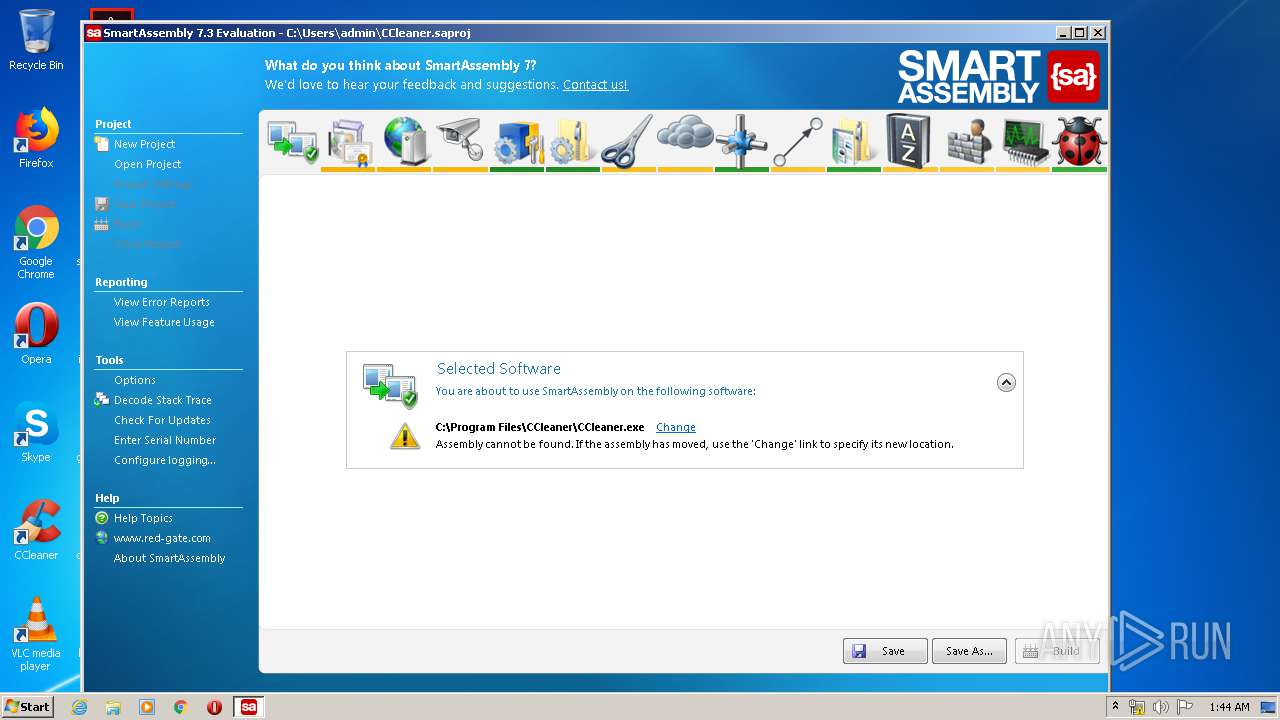Click File Explorer taskbar icon

click(113, 707)
